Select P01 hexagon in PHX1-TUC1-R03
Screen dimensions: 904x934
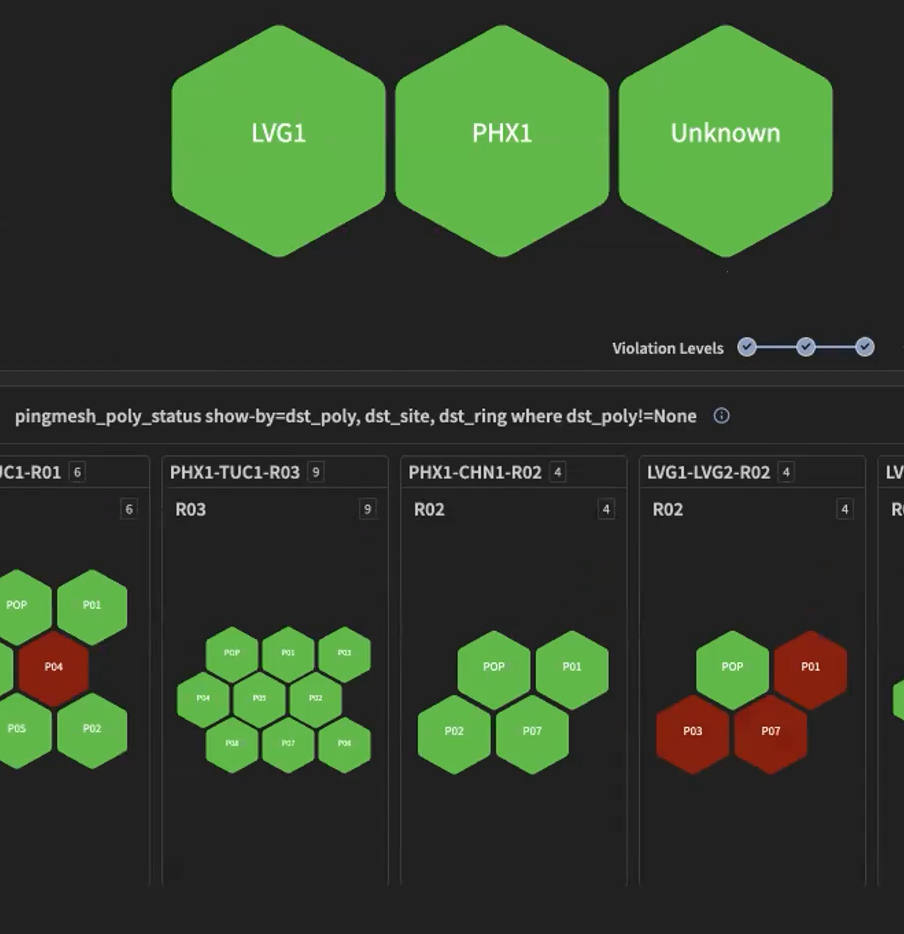click(288, 653)
